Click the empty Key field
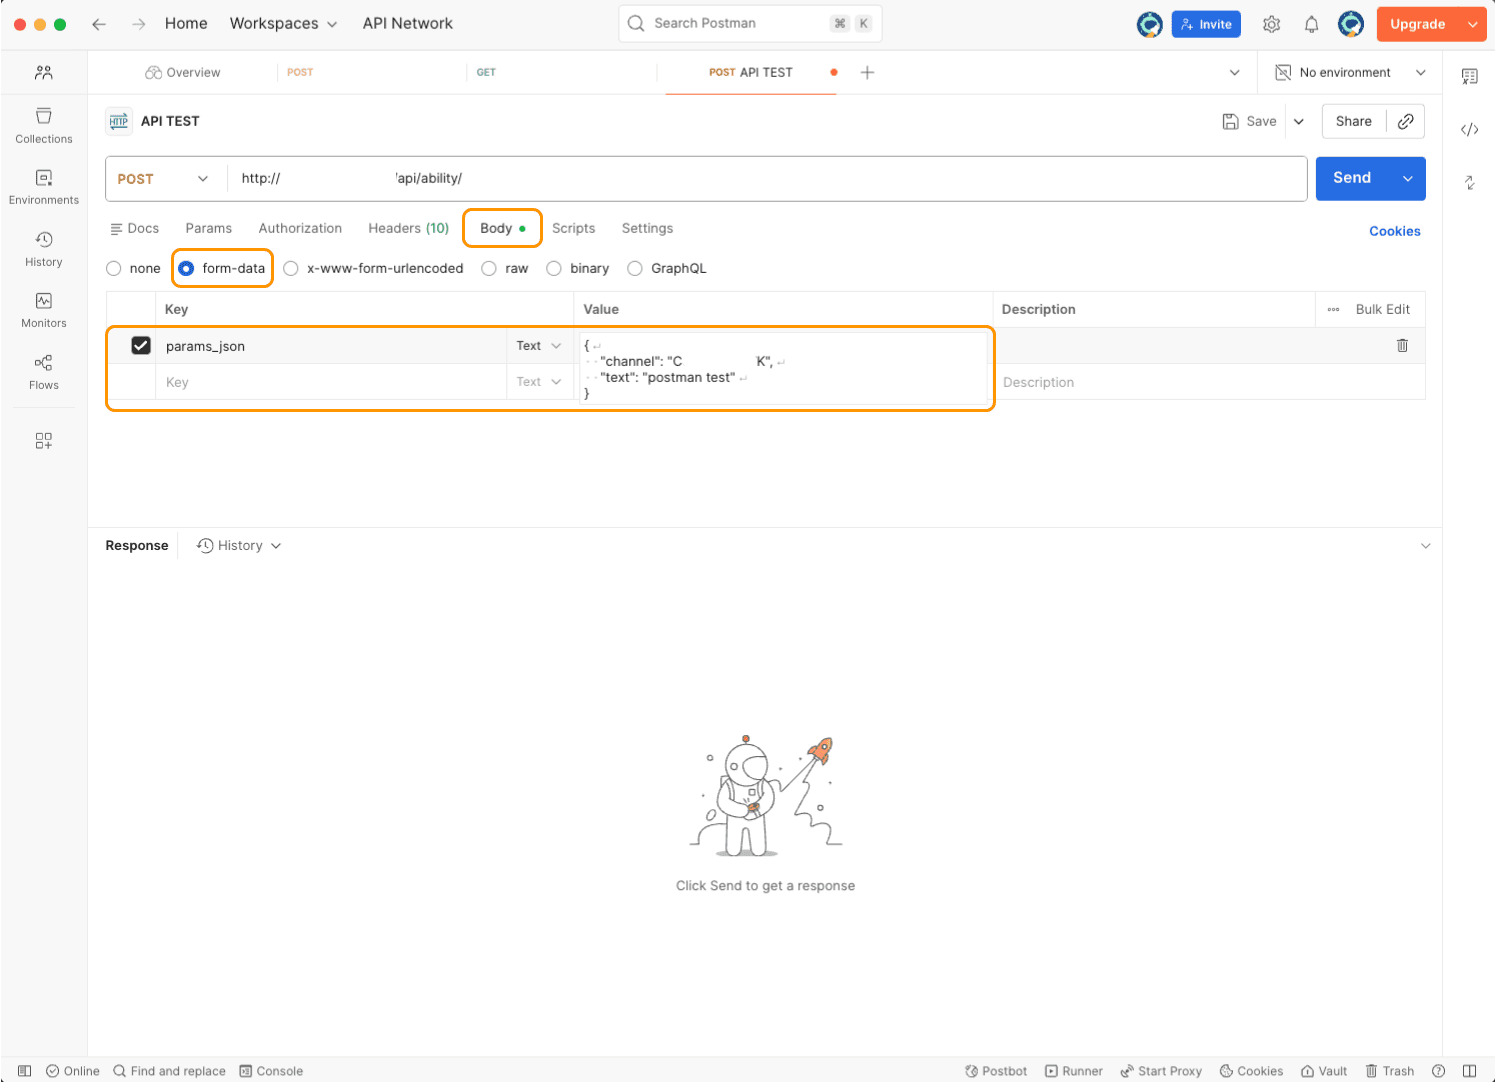The width and height of the screenshot is (1496, 1082). [x=331, y=382]
